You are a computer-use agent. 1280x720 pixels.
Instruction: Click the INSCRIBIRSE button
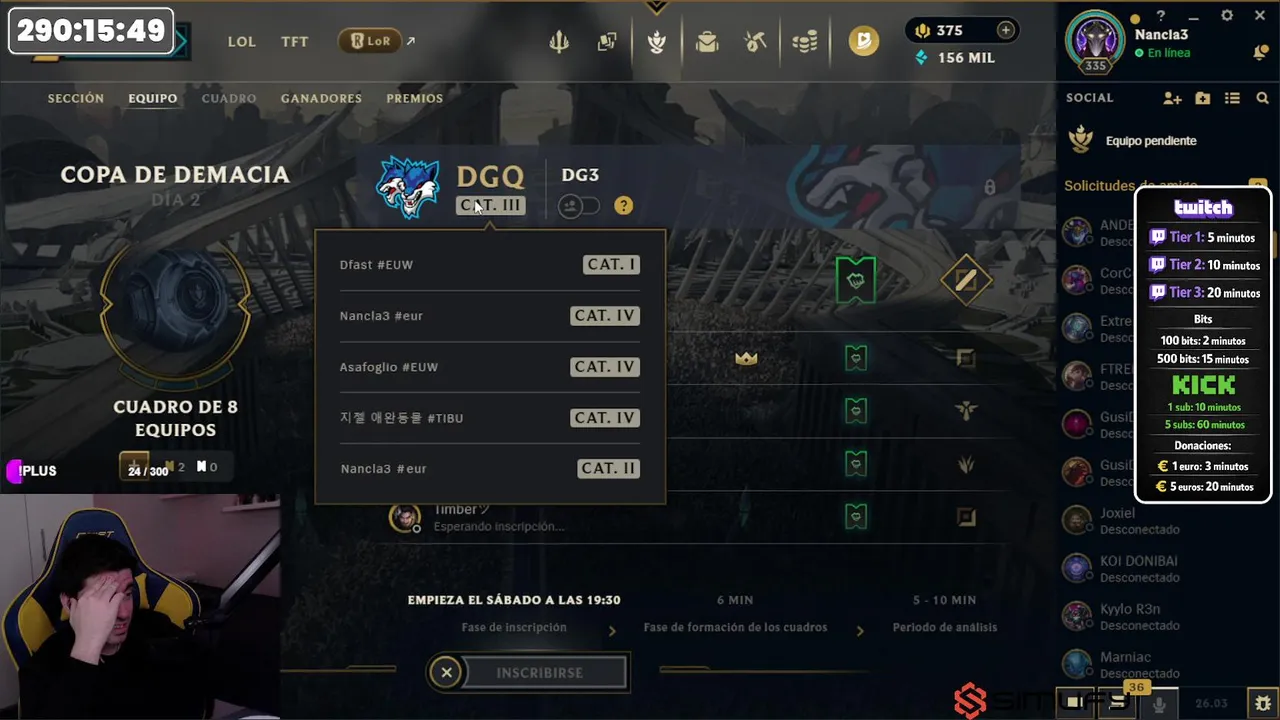[540, 673]
